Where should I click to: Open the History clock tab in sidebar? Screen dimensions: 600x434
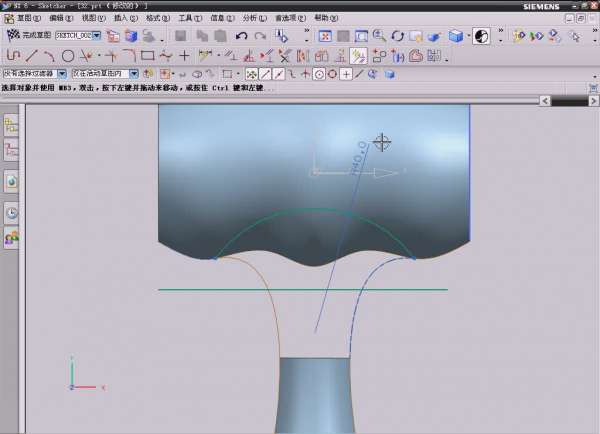[12, 212]
